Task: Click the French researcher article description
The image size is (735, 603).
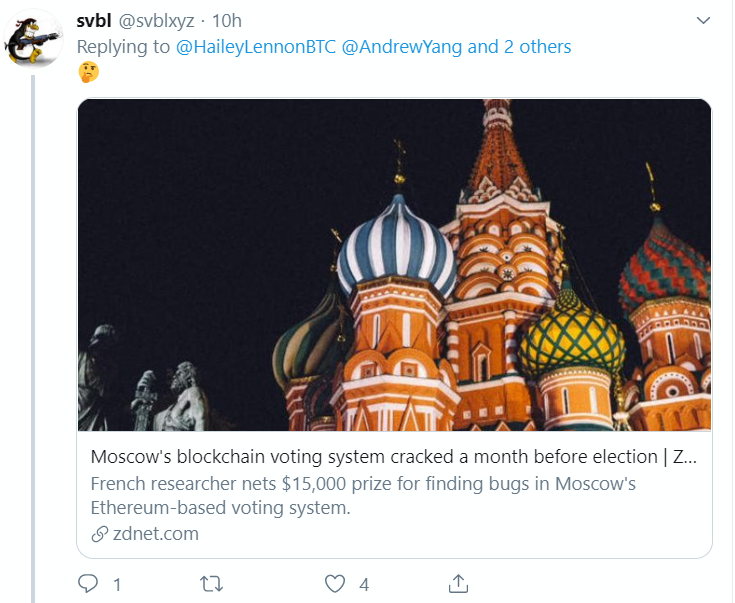Action: pyautogui.click(x=363, y=496)
